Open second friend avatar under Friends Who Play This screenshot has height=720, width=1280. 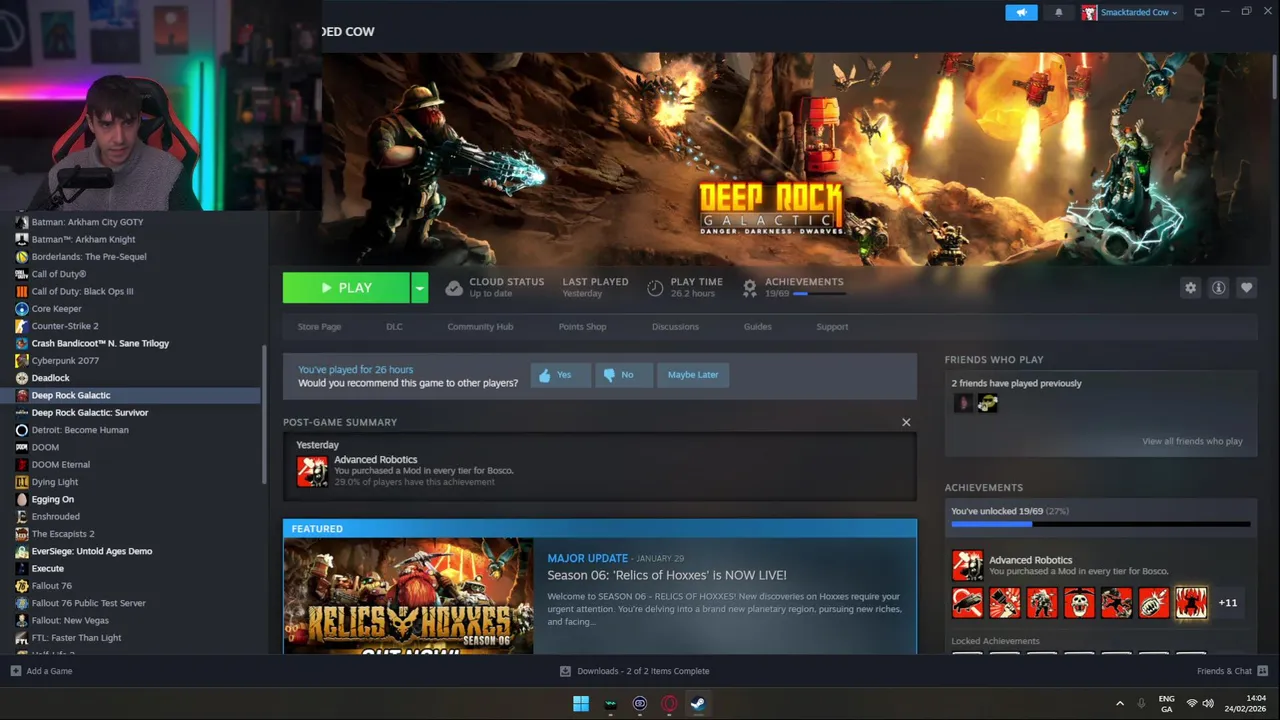pyautogui.click(x=987, y=403)
